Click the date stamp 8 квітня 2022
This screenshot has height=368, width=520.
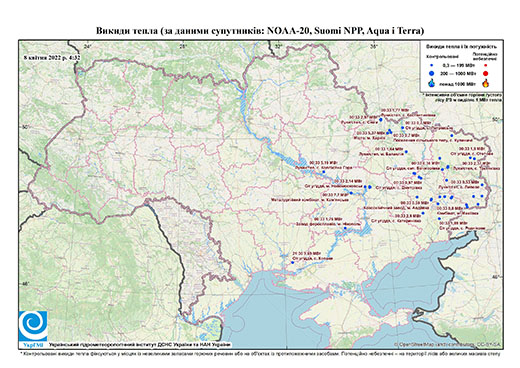(52, 57)
